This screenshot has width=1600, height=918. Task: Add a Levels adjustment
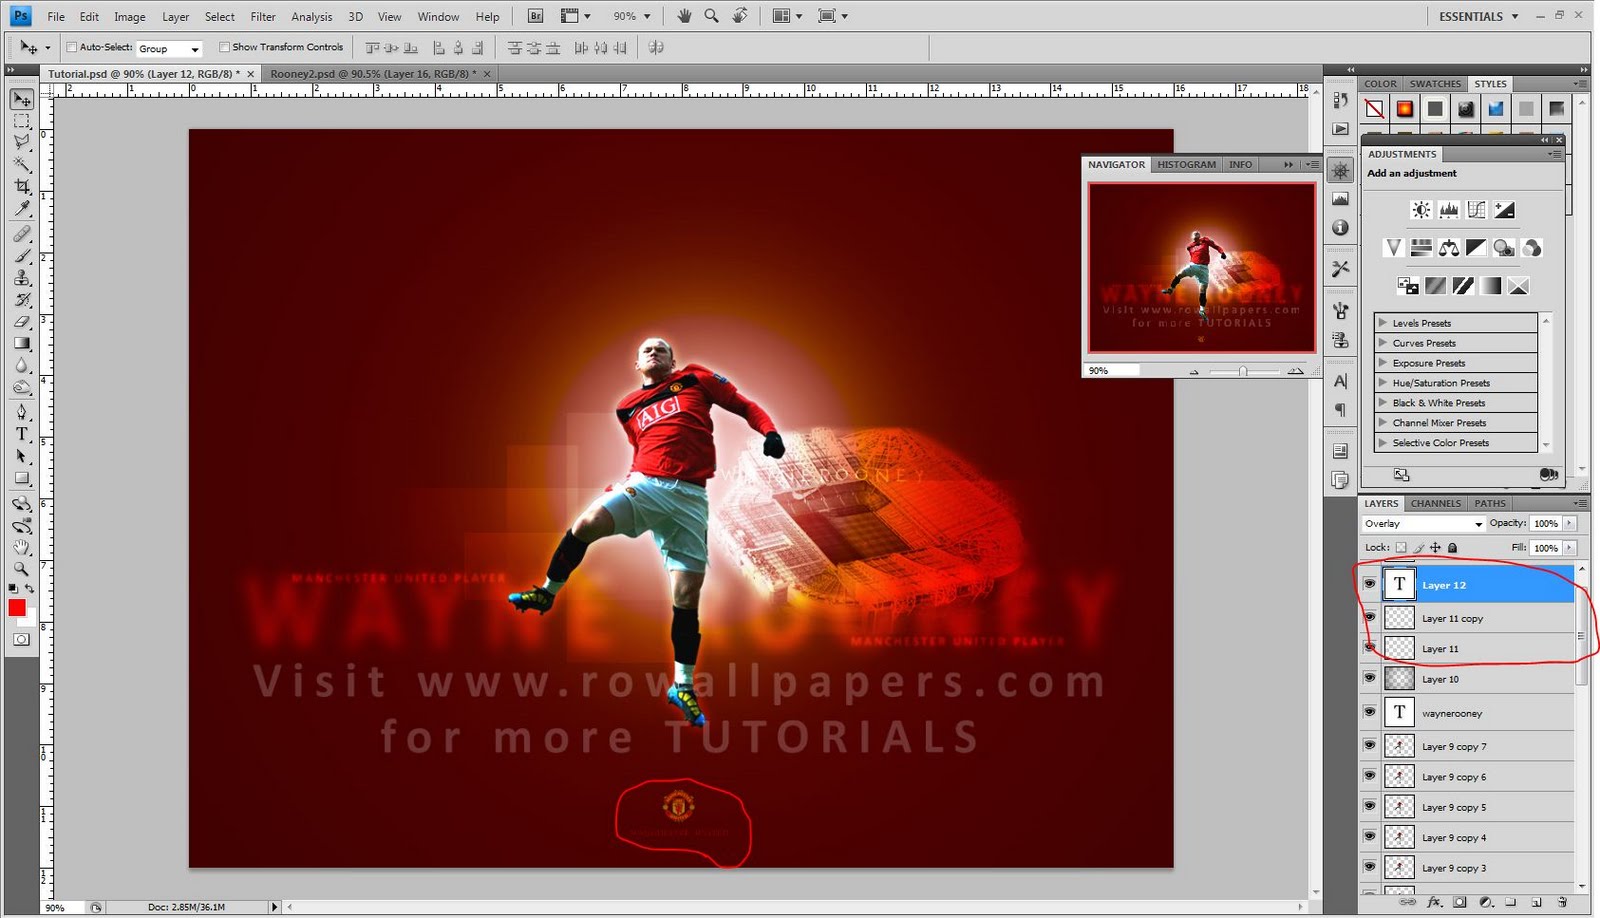1449,210
